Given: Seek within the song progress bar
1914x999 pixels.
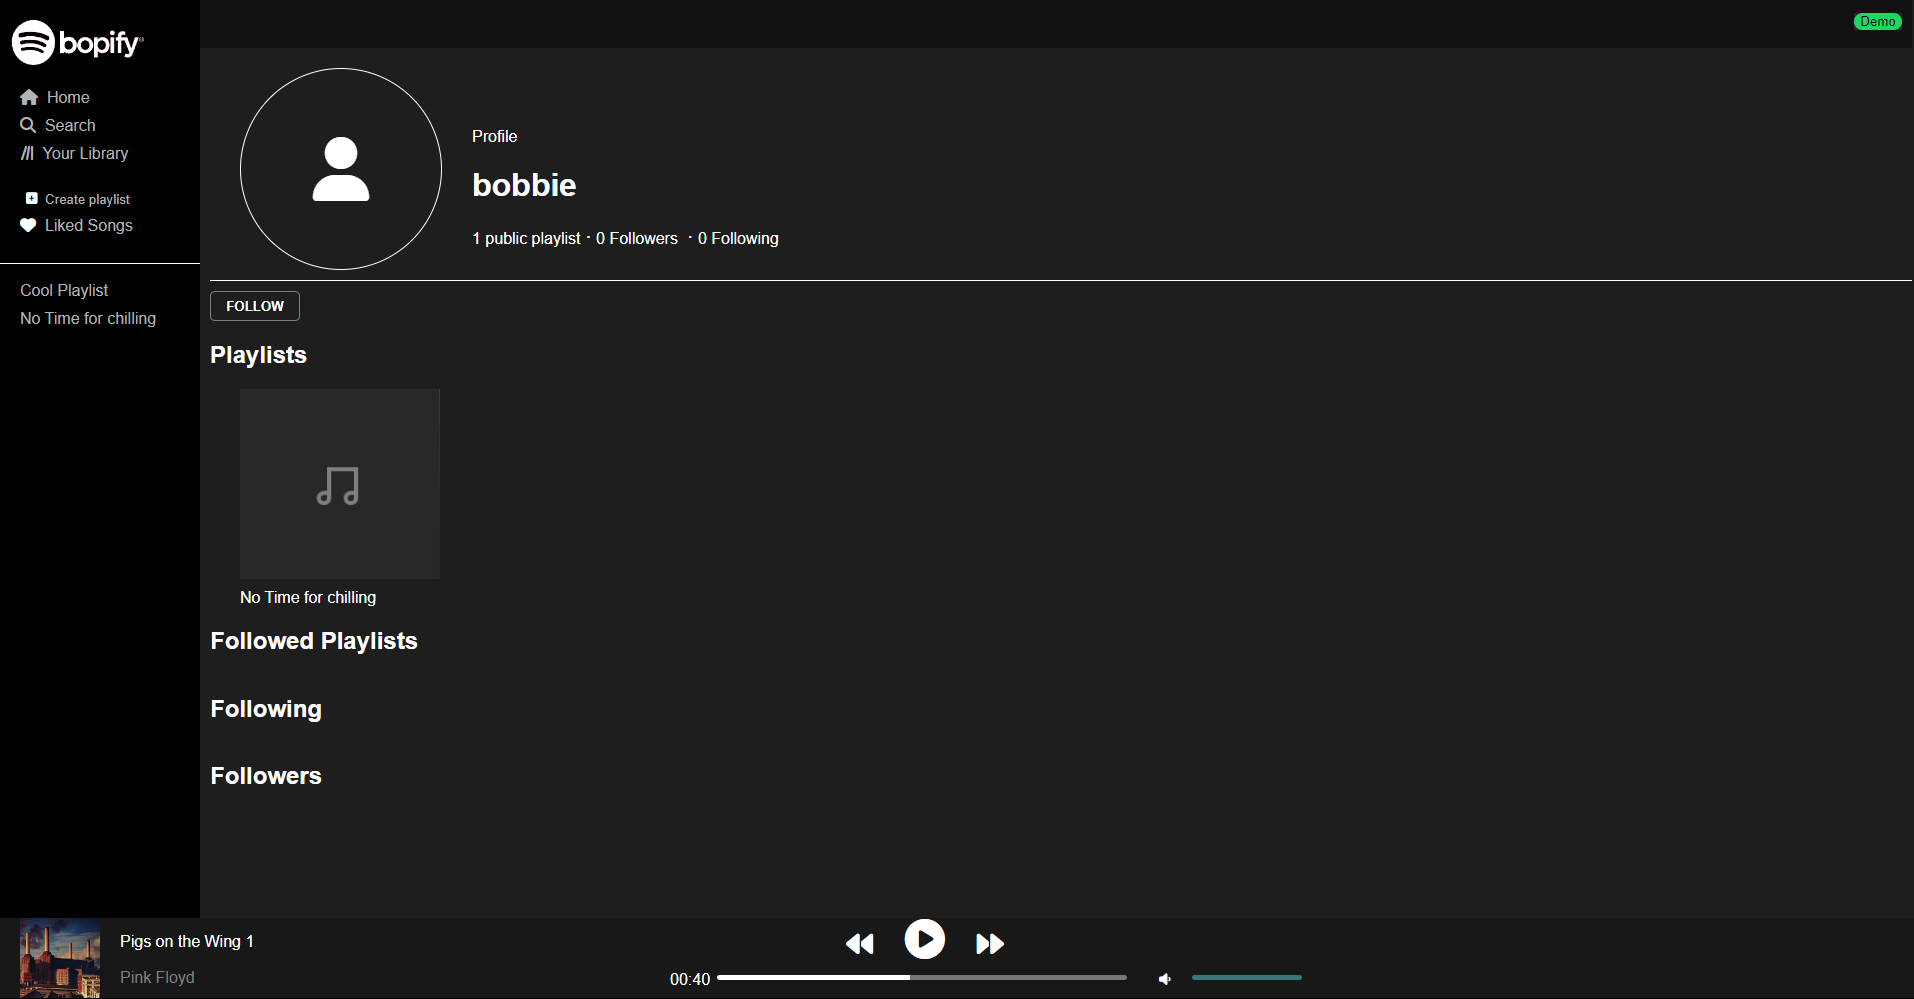Looking at the screenshot, I should coord(922,977).
